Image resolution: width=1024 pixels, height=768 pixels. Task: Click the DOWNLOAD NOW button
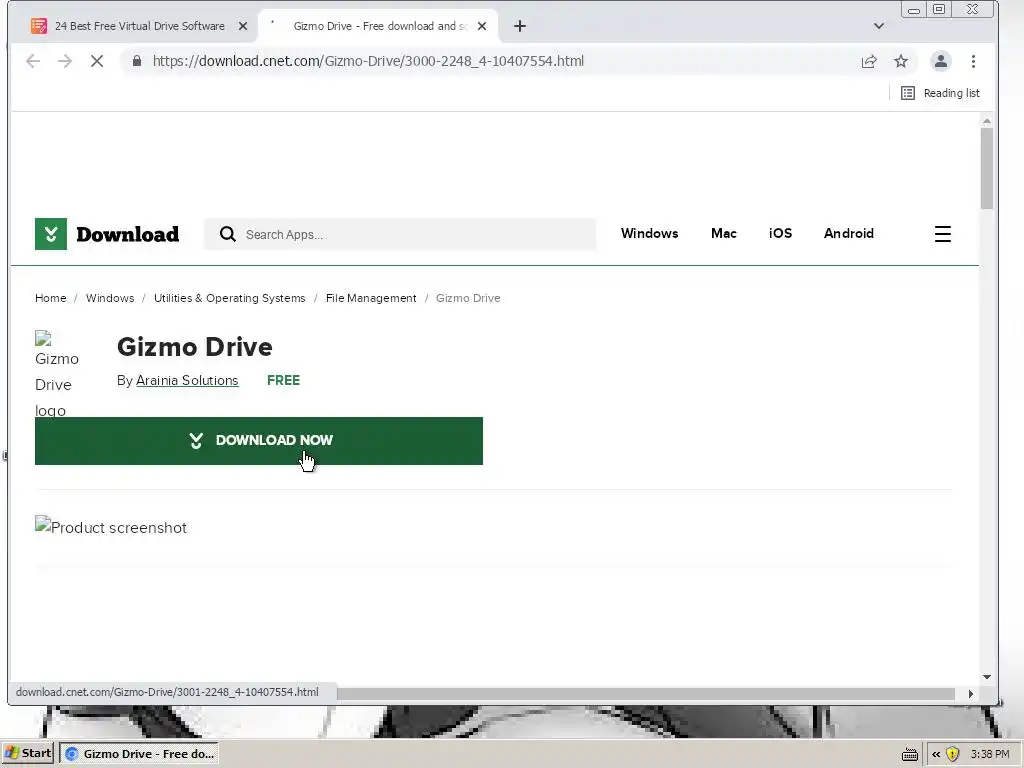(x=259, y=441)
